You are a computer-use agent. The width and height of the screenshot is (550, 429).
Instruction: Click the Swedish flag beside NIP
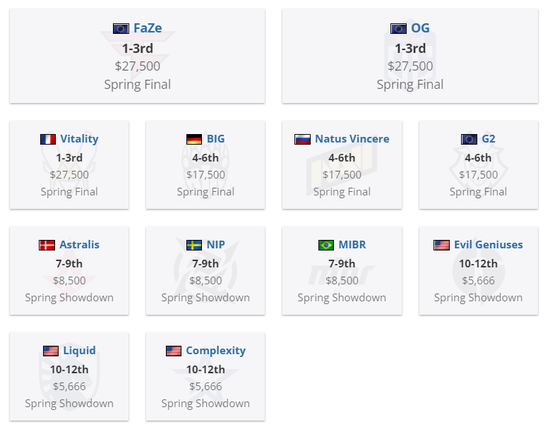click(x=194, y=245)
